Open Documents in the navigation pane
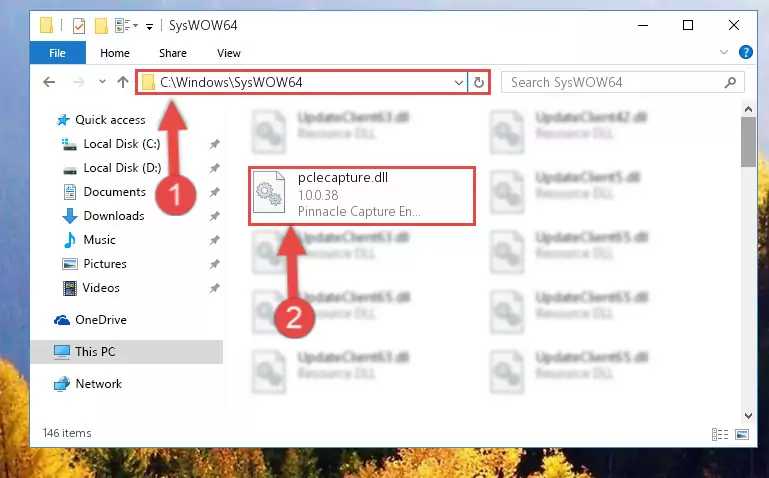 click(114, 192)
